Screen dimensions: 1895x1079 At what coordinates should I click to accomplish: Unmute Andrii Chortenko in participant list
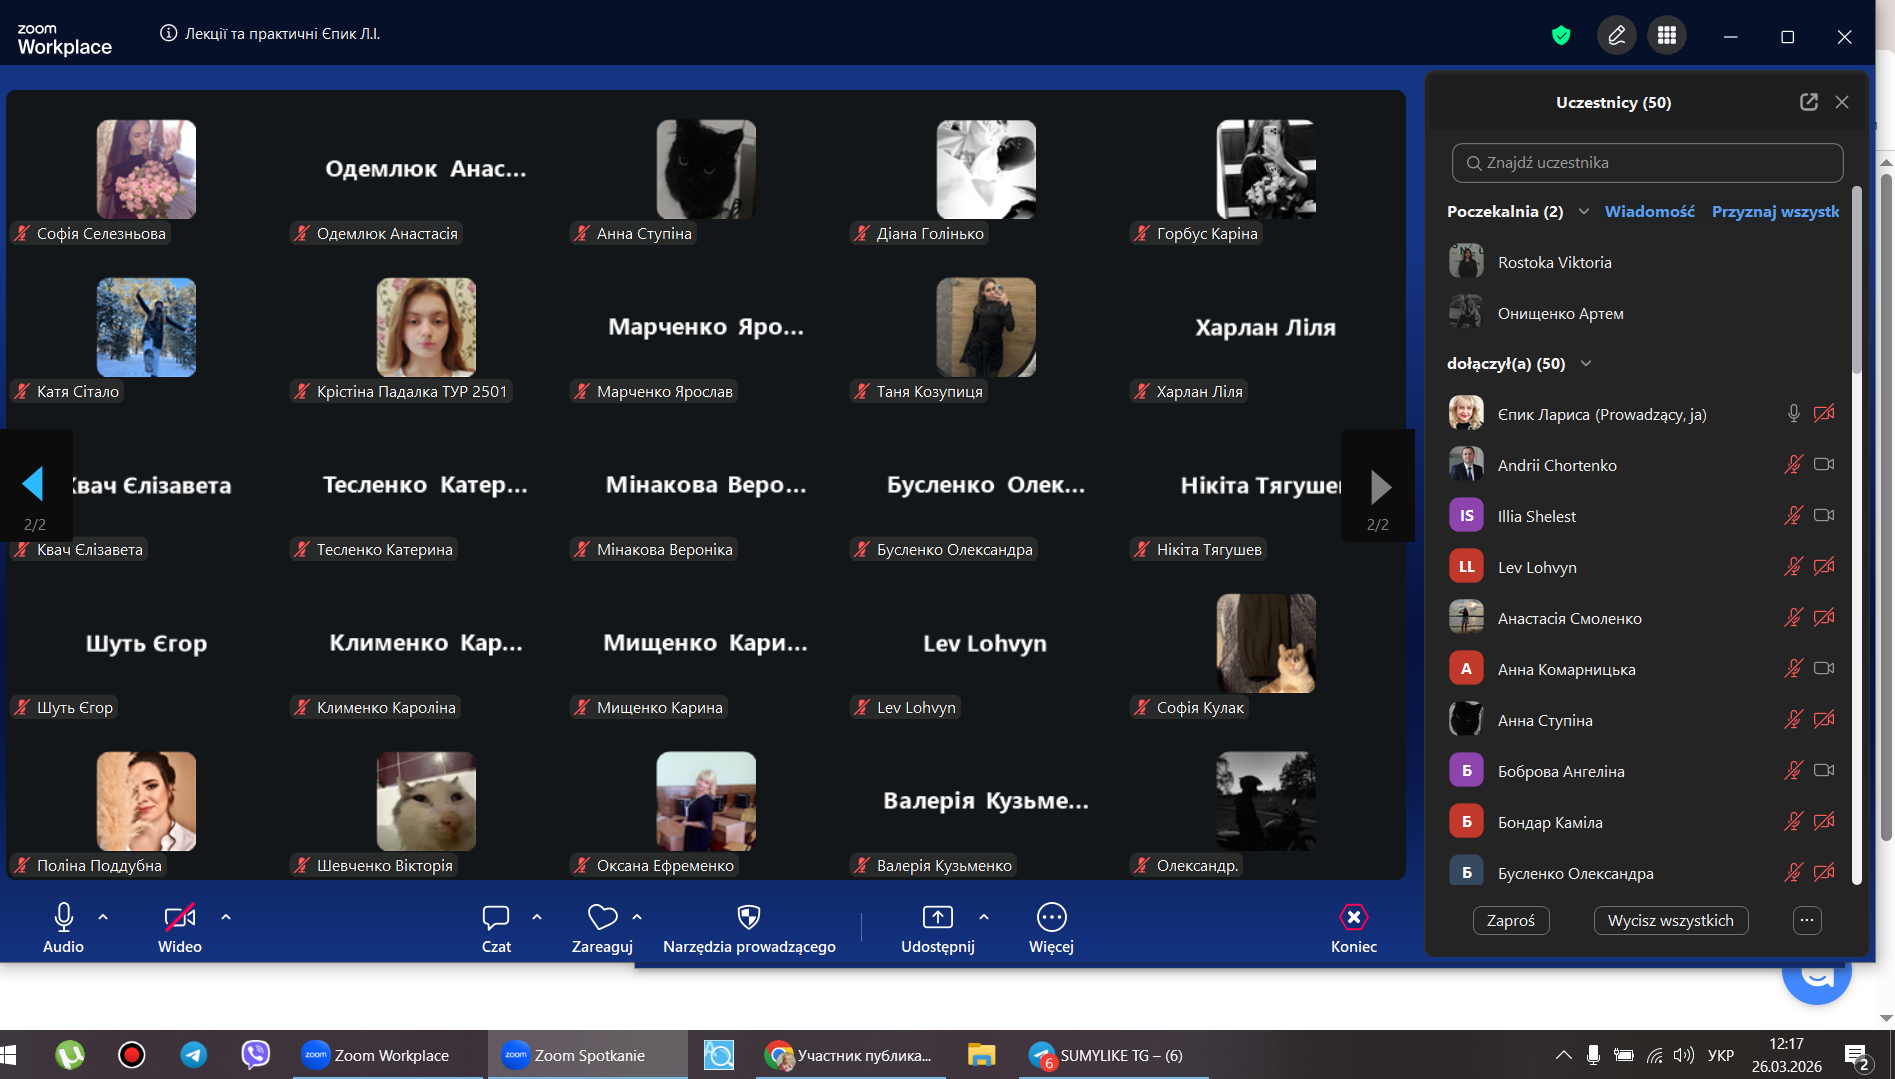coord(1793,465)
